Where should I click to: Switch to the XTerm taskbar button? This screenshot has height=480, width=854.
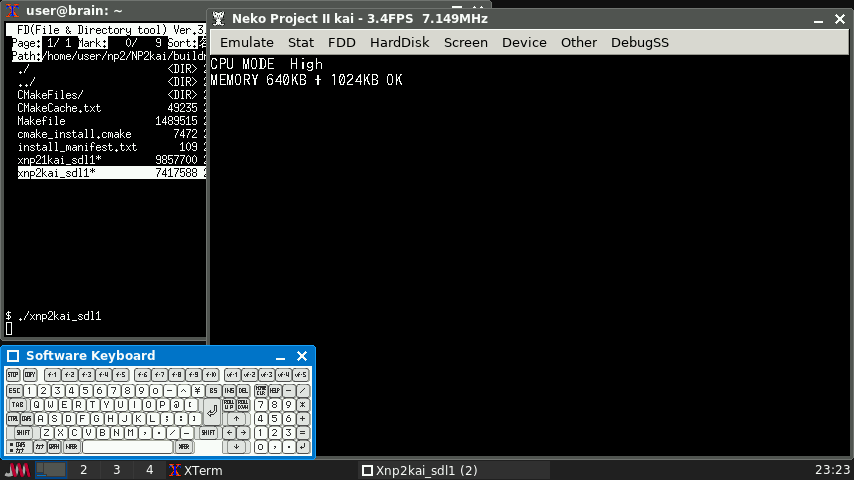point(195,470)
